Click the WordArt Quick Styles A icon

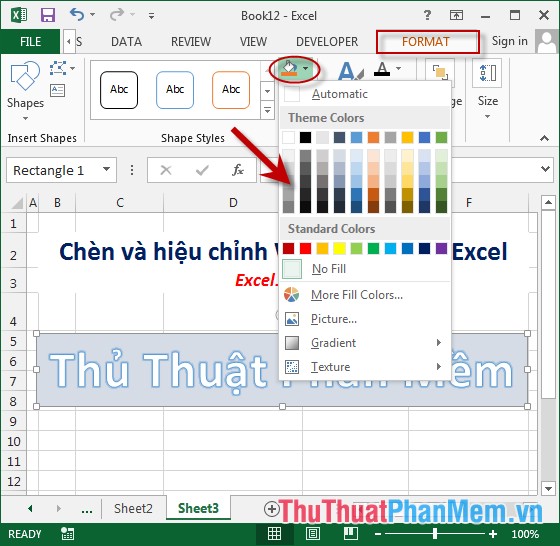[350, 71]
